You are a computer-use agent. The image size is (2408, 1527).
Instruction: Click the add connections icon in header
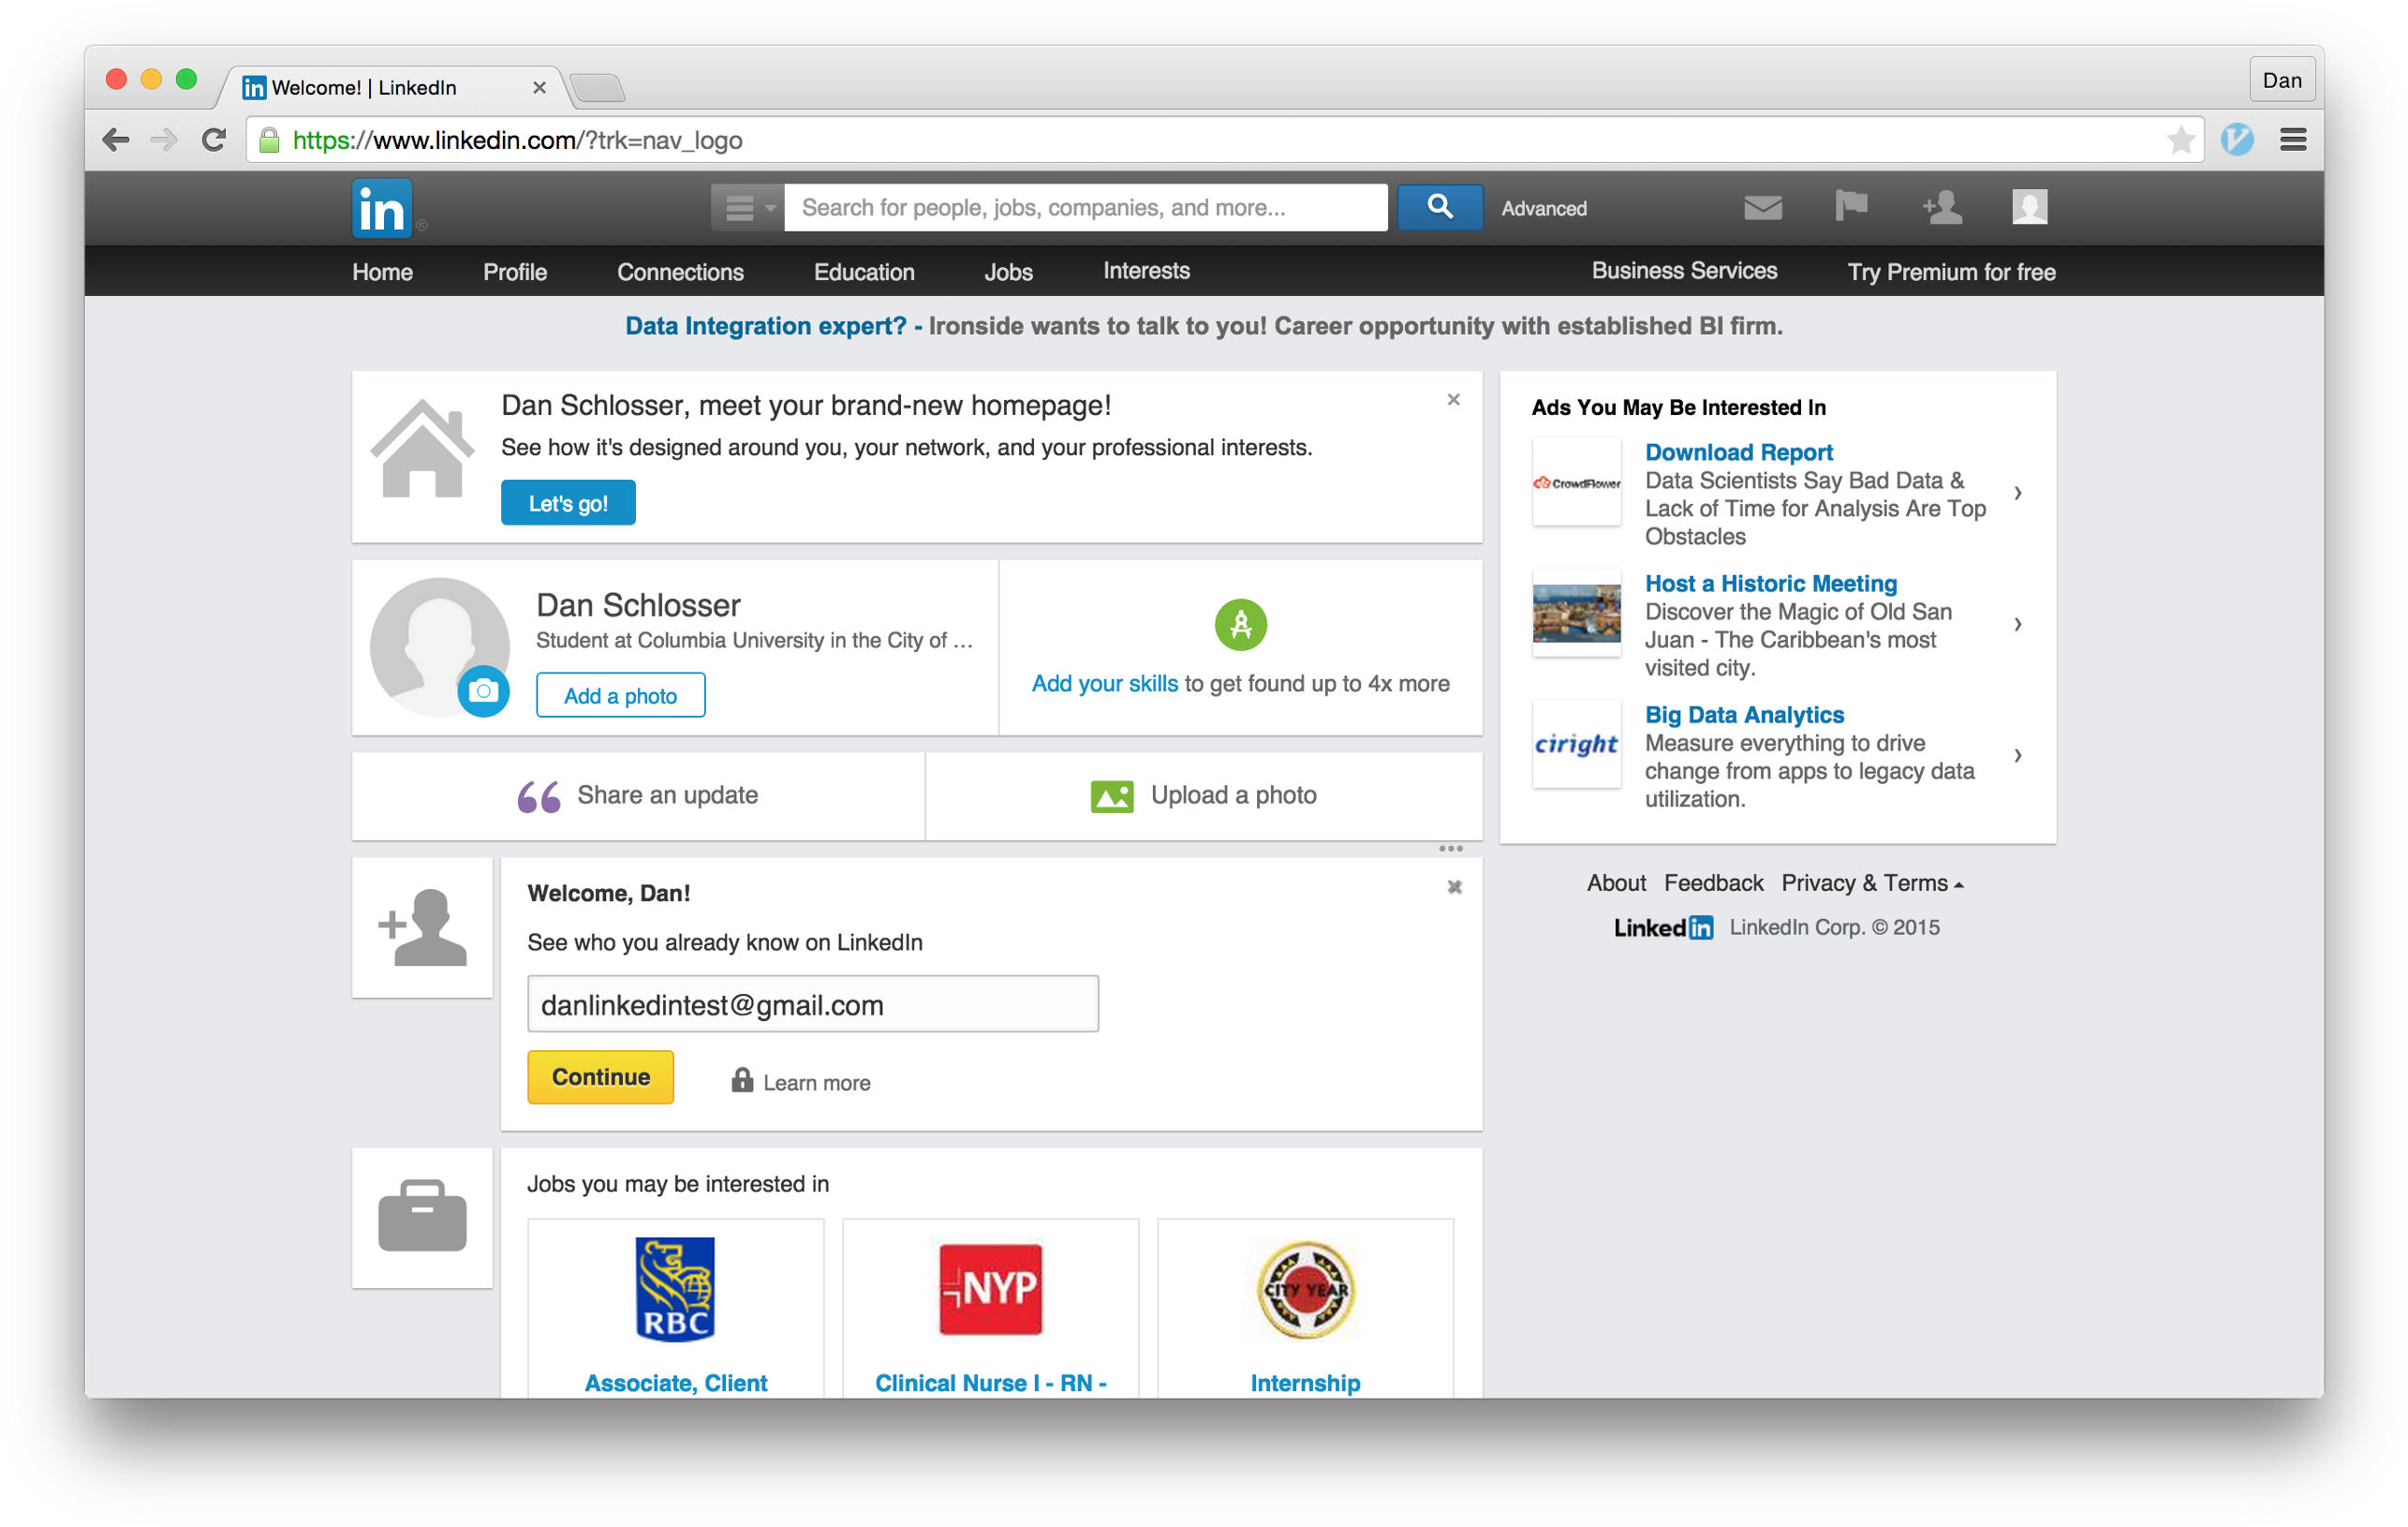click(1941, 207)
